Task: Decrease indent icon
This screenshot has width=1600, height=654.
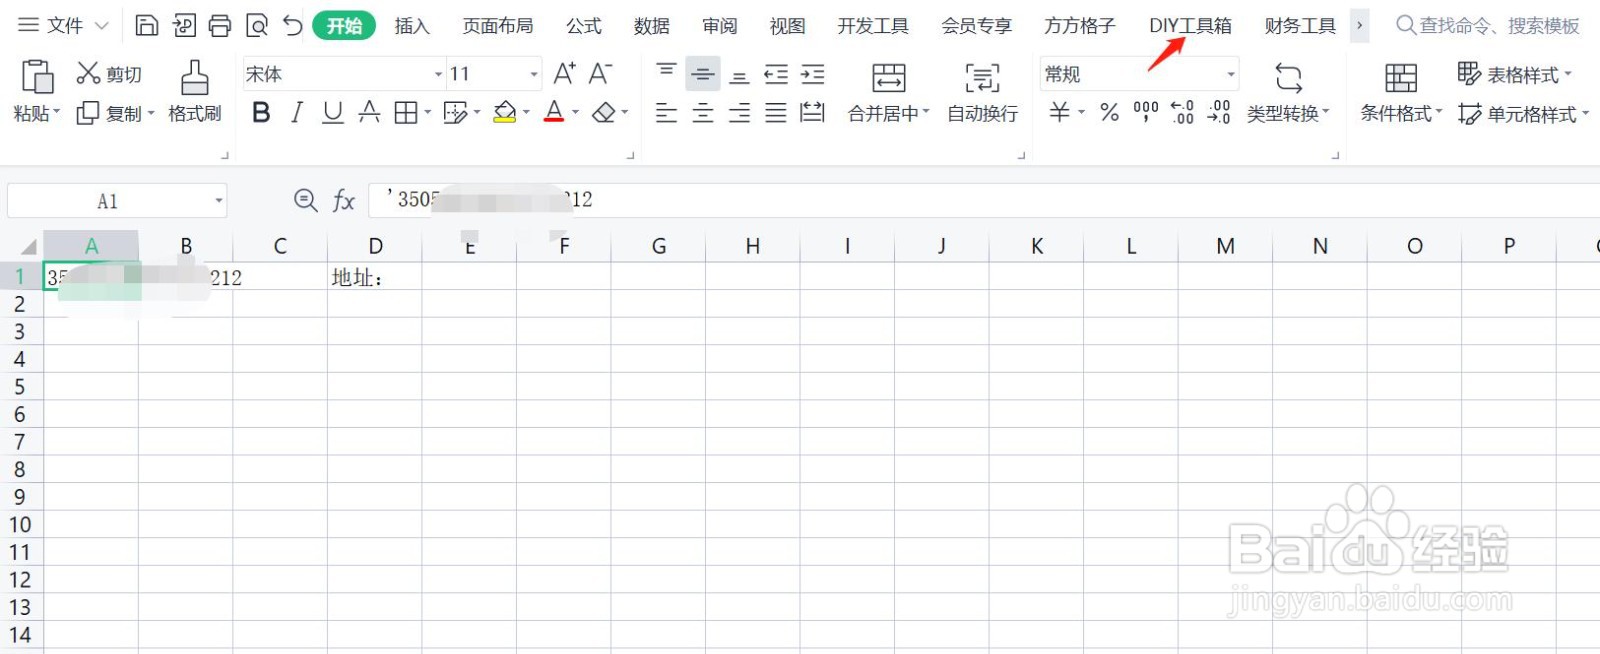Action: coord(776,73)
